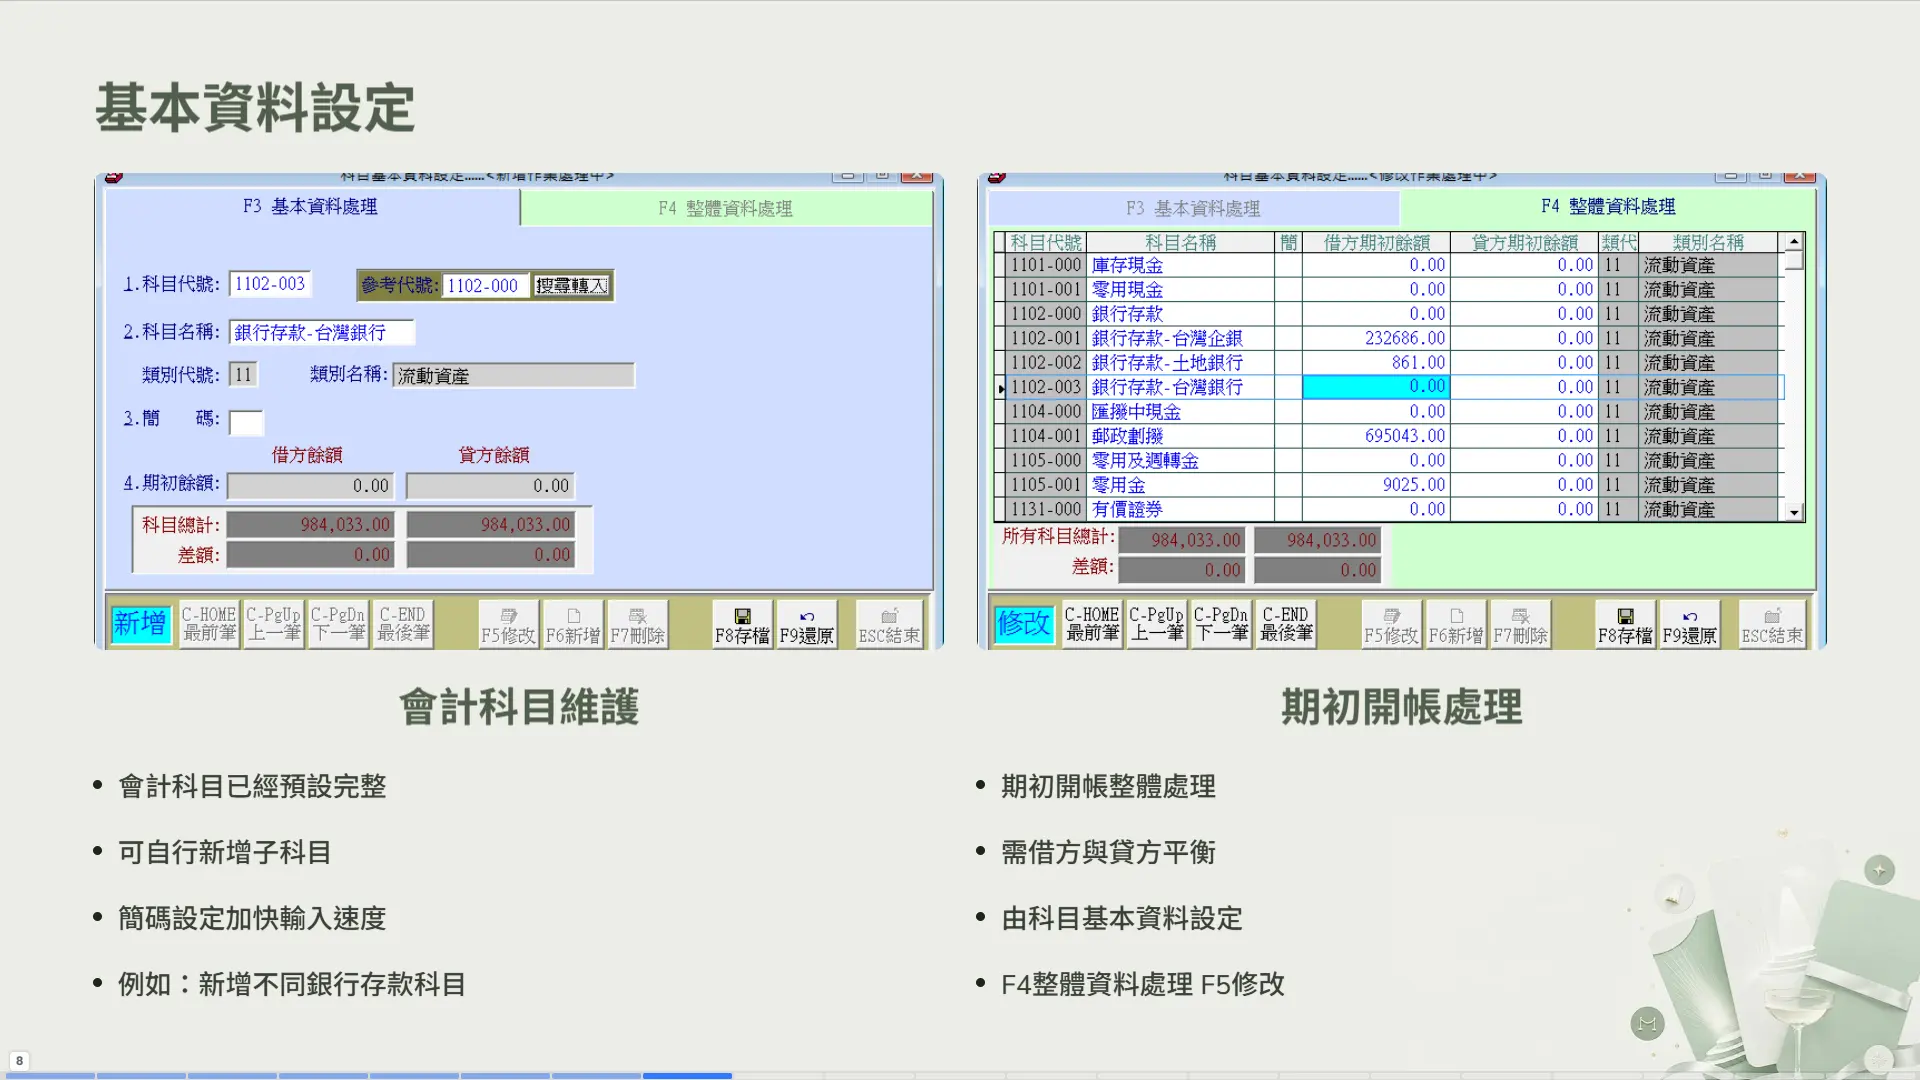Open F3 基本資料處理 tab in left window

click(x=311, y=207)
